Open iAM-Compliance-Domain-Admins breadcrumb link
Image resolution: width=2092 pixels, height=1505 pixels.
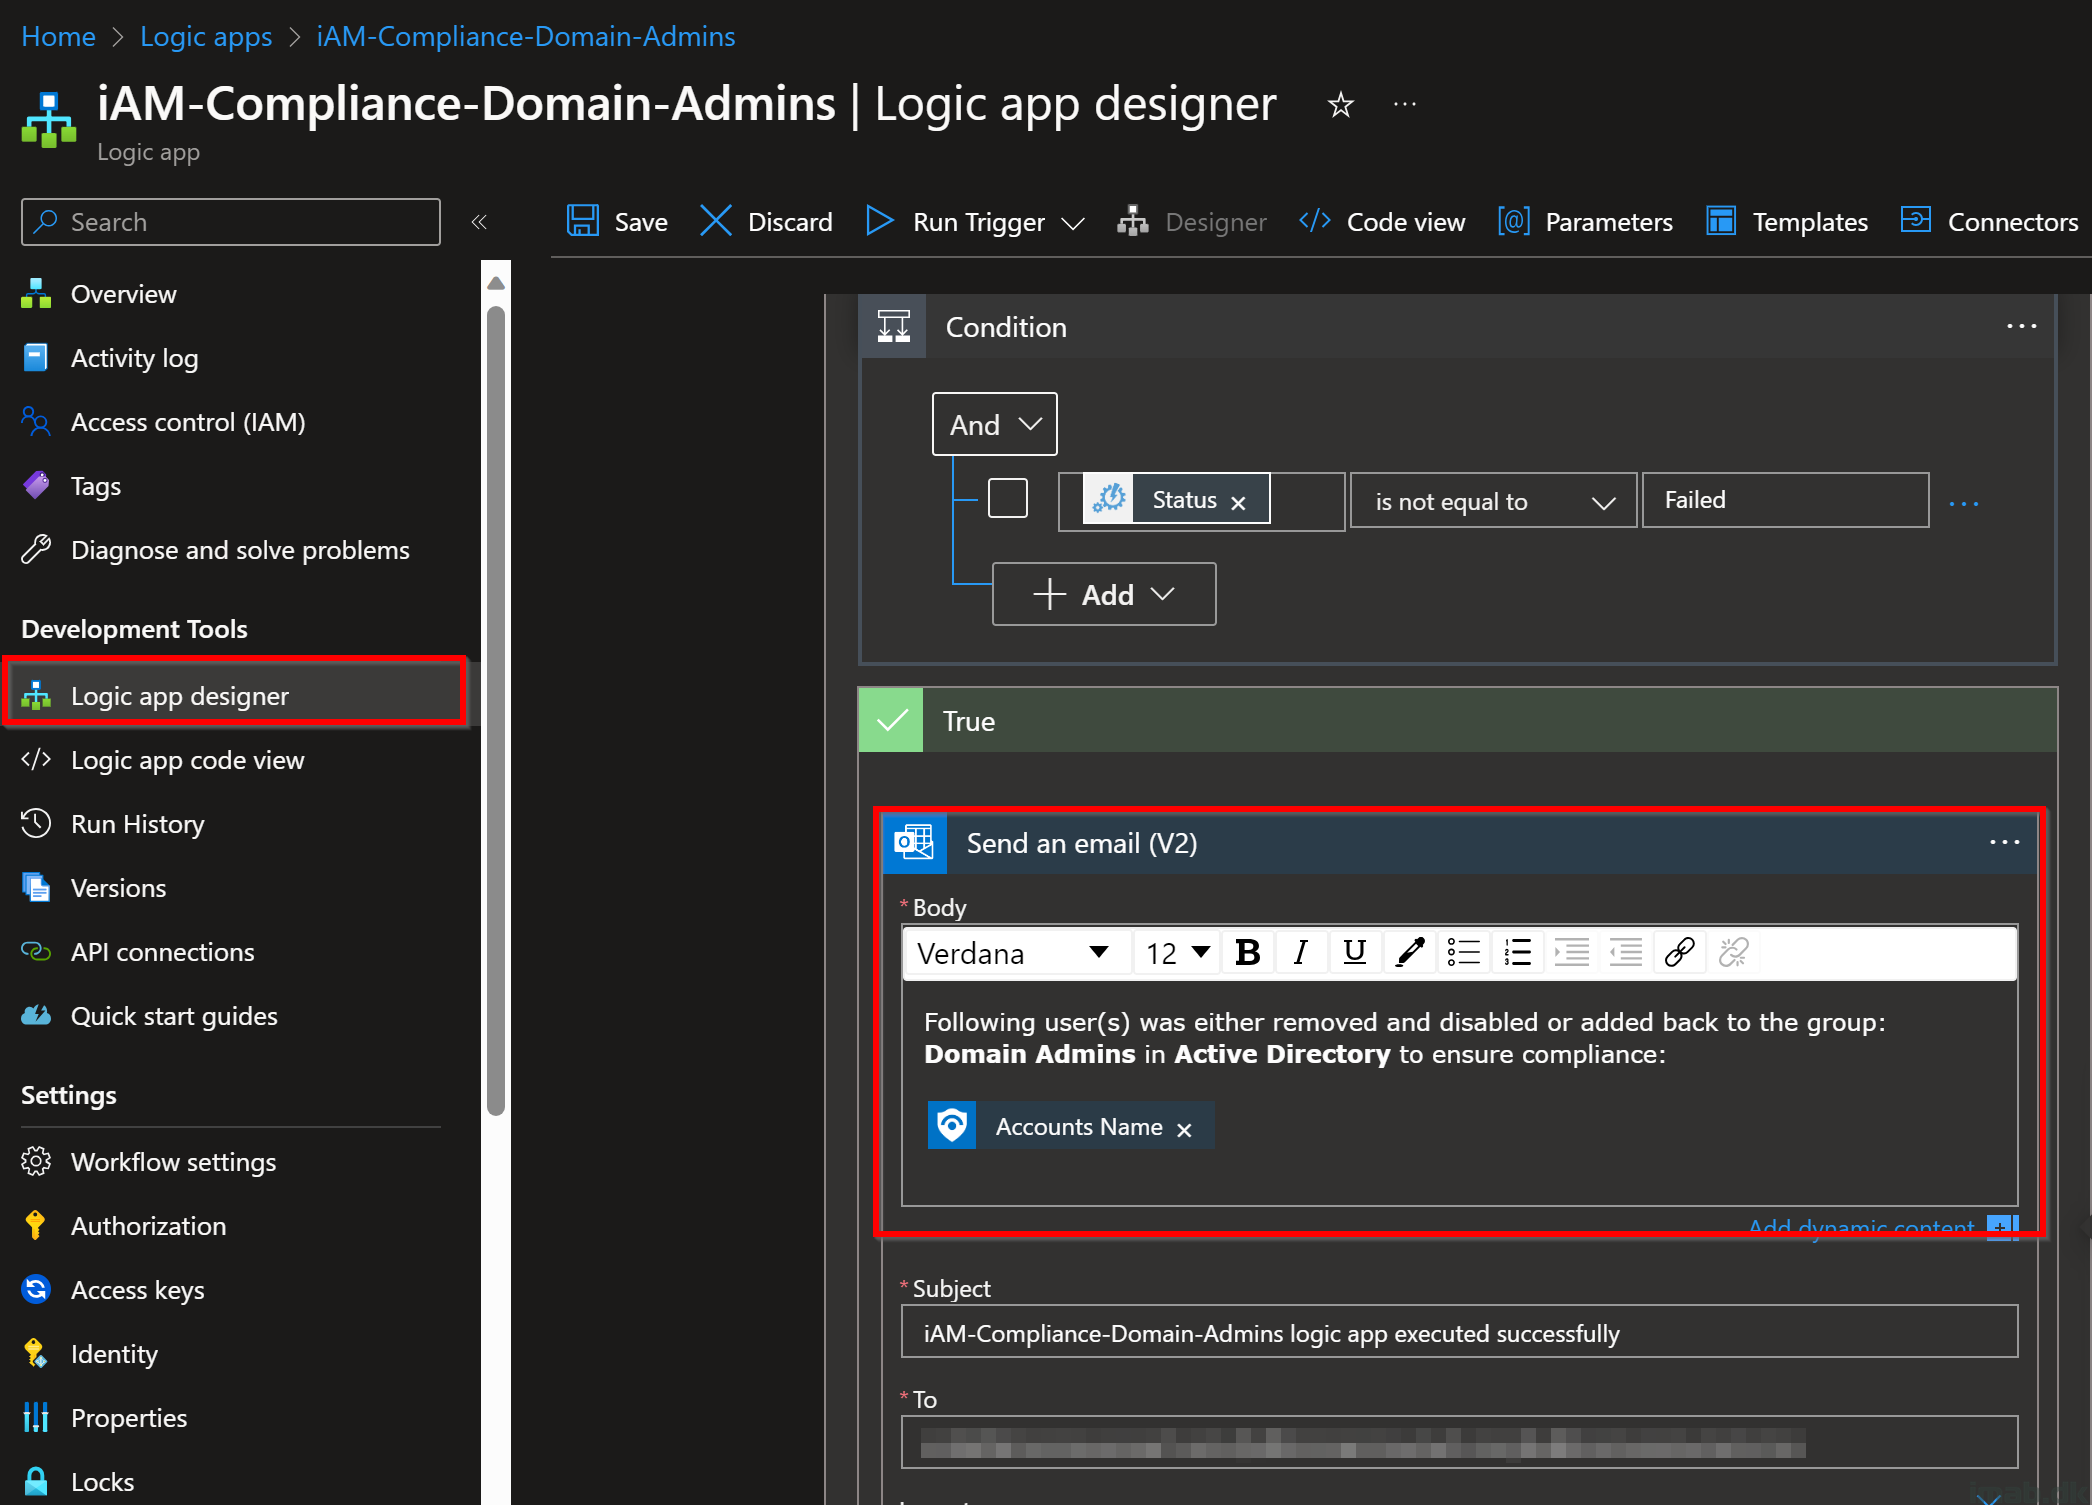(x=526, y=36)
